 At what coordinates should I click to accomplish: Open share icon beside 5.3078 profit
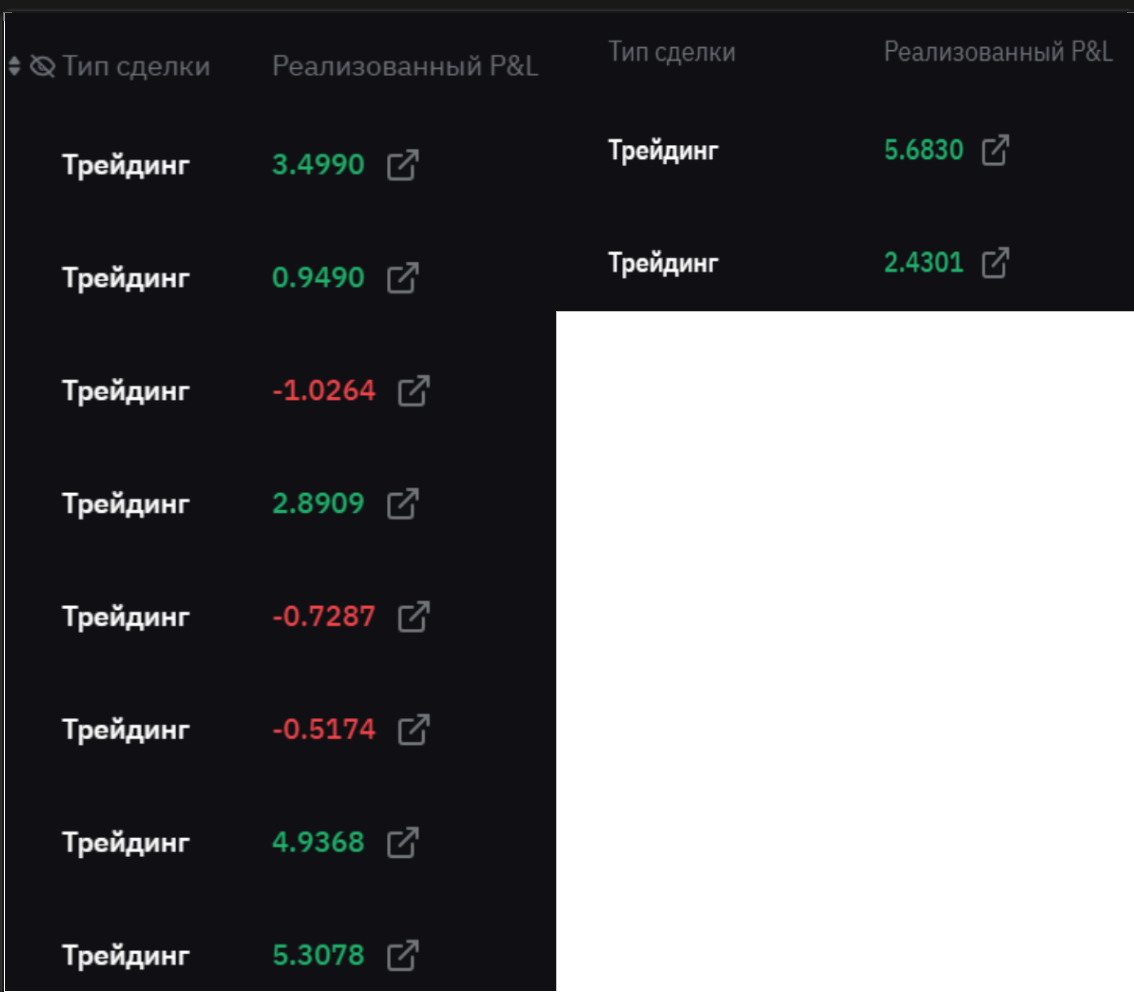[402, 956]
